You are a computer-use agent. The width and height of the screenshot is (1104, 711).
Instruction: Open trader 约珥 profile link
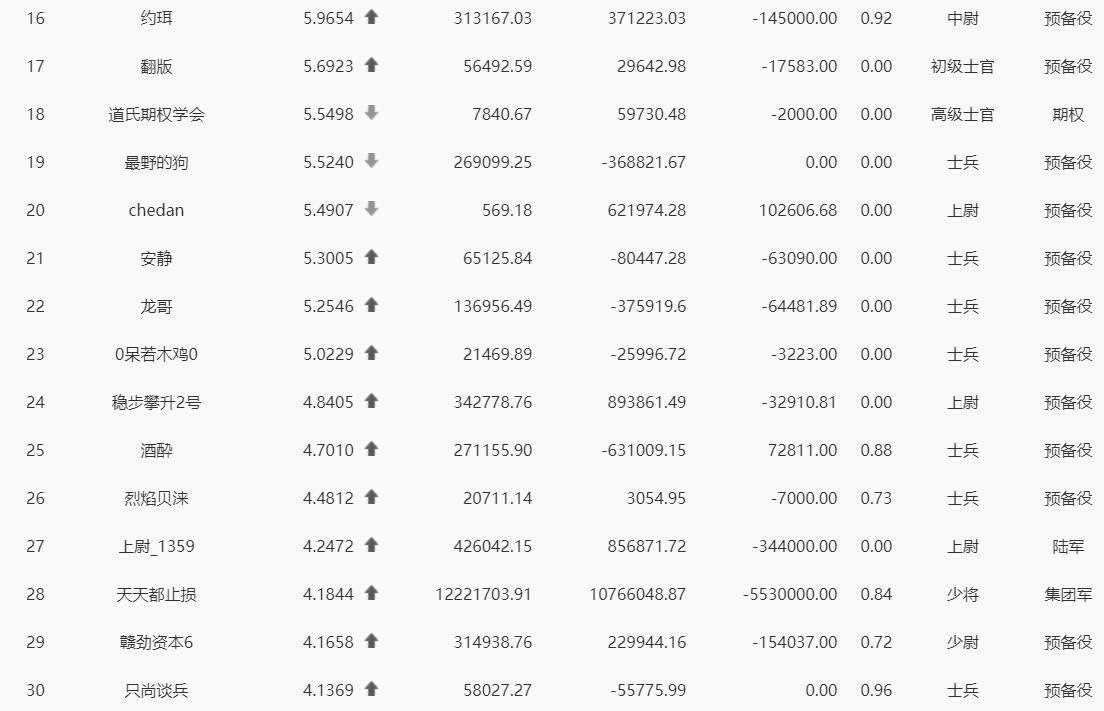[x=156, y=18]
